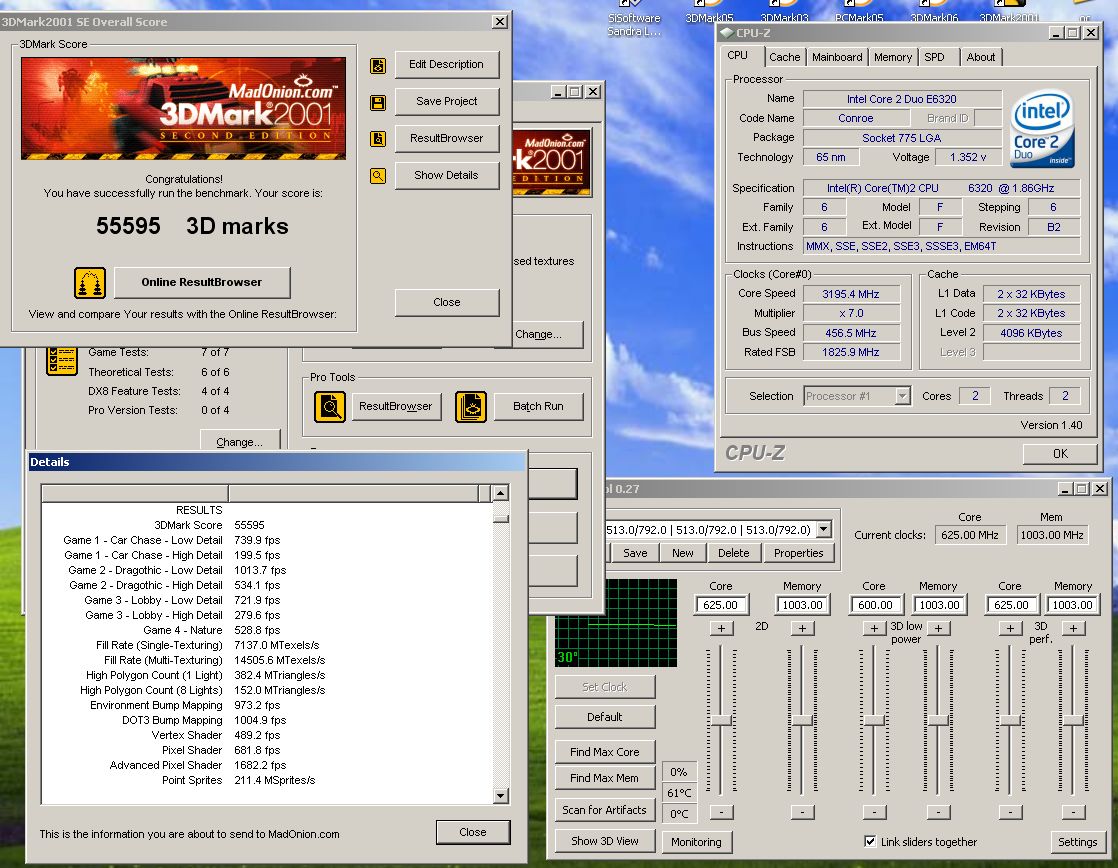Click the Save Project button
The image size is (1118, 868).
tap(446, 101)
